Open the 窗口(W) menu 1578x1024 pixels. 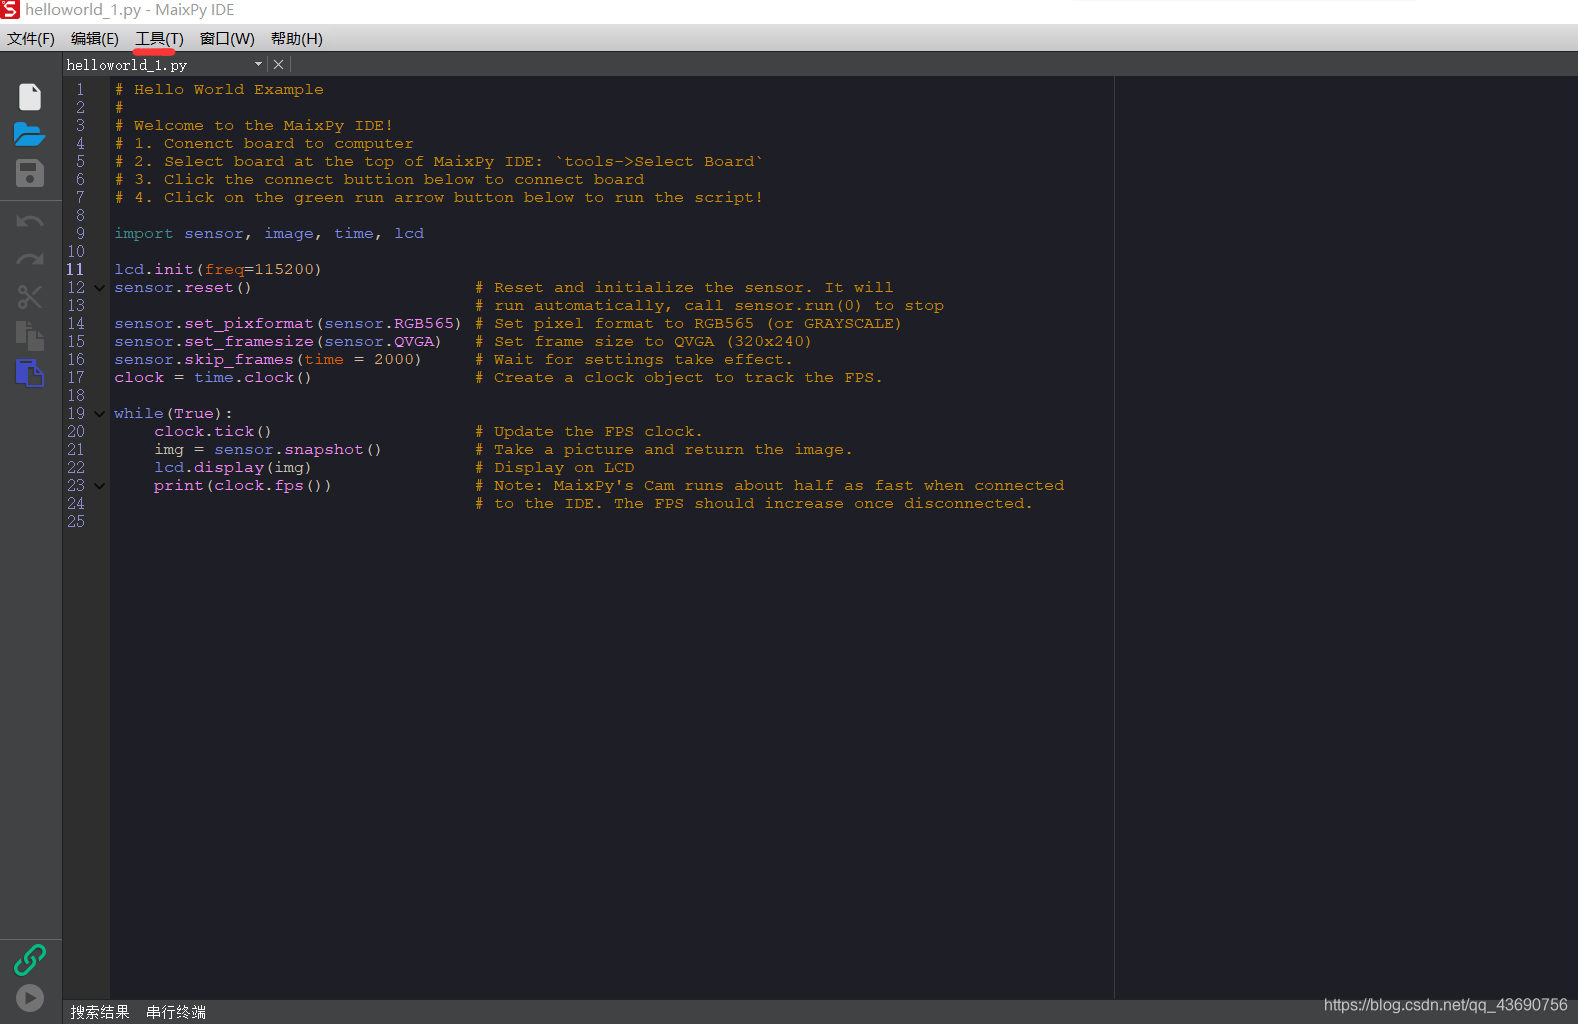pos(227,39)
